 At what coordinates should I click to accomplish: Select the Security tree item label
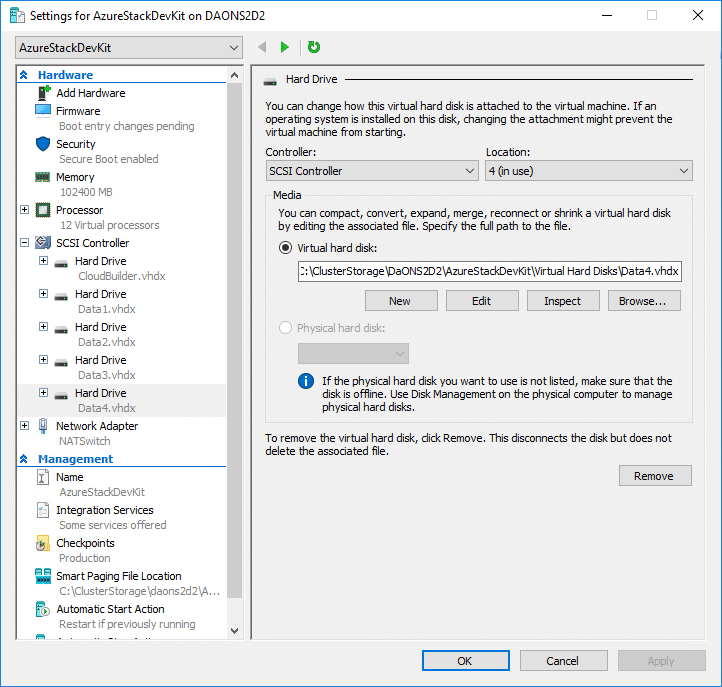(x=76, y=144)
